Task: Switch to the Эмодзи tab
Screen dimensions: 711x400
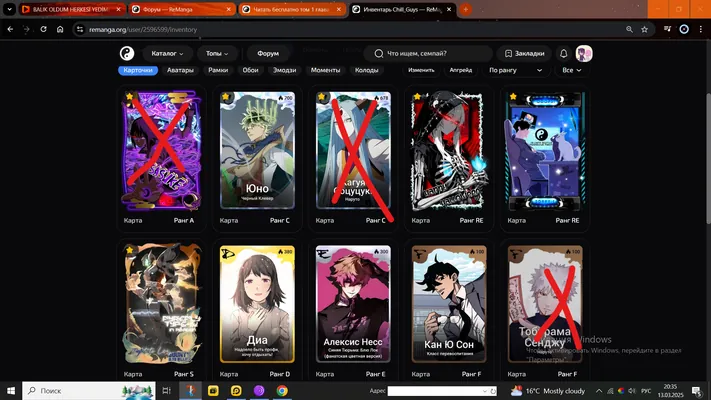Action: point(284,70)
